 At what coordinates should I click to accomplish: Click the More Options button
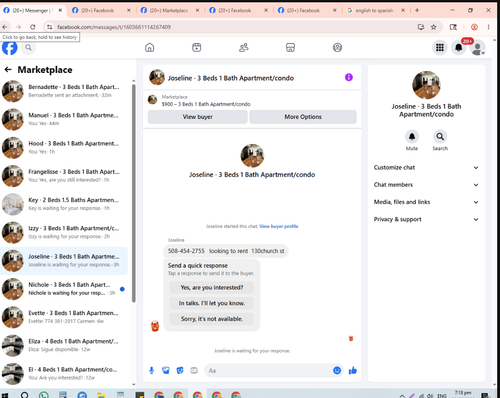point(303,117)
